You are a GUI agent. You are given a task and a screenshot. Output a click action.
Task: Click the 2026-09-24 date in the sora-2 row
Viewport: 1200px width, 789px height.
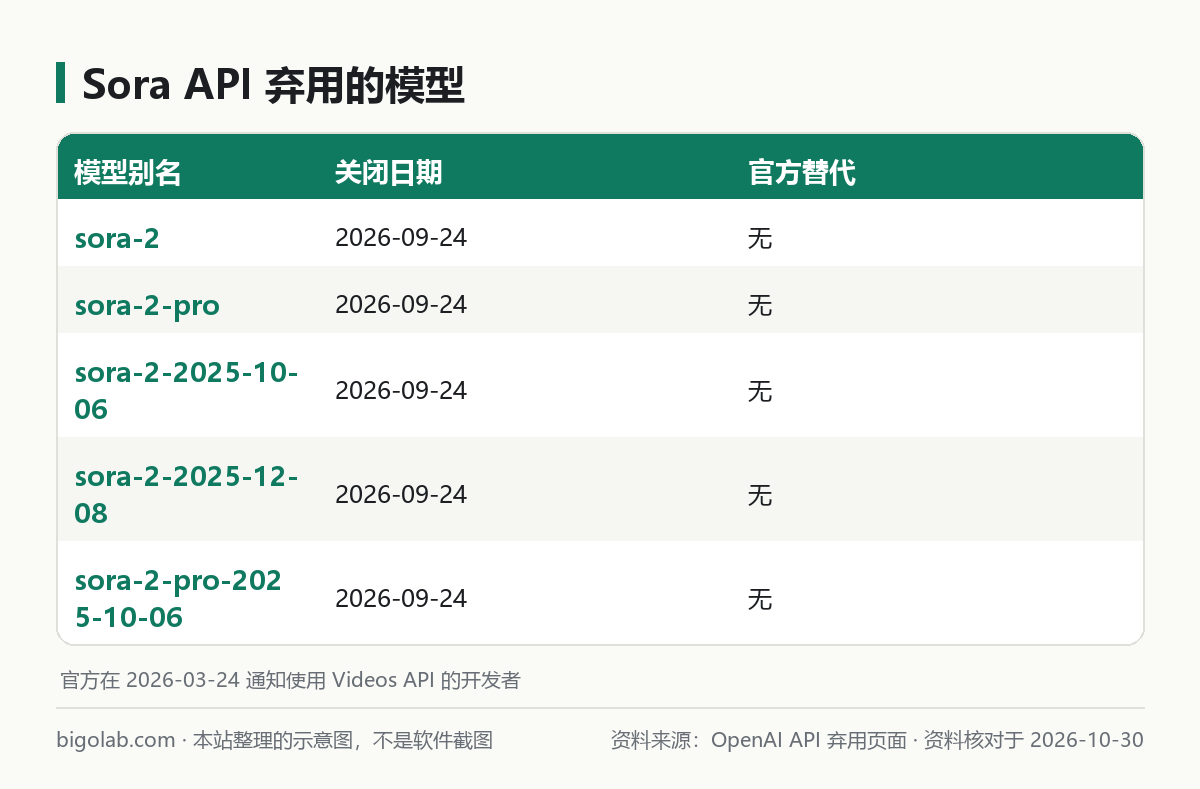[x=401, y=238]
